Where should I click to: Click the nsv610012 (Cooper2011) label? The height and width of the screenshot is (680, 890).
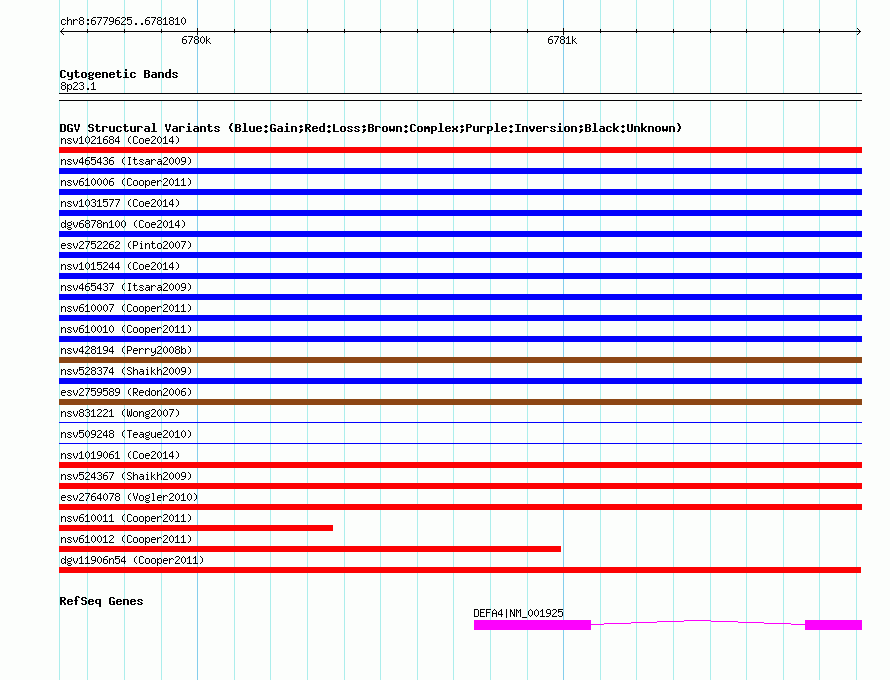(126, 539)
